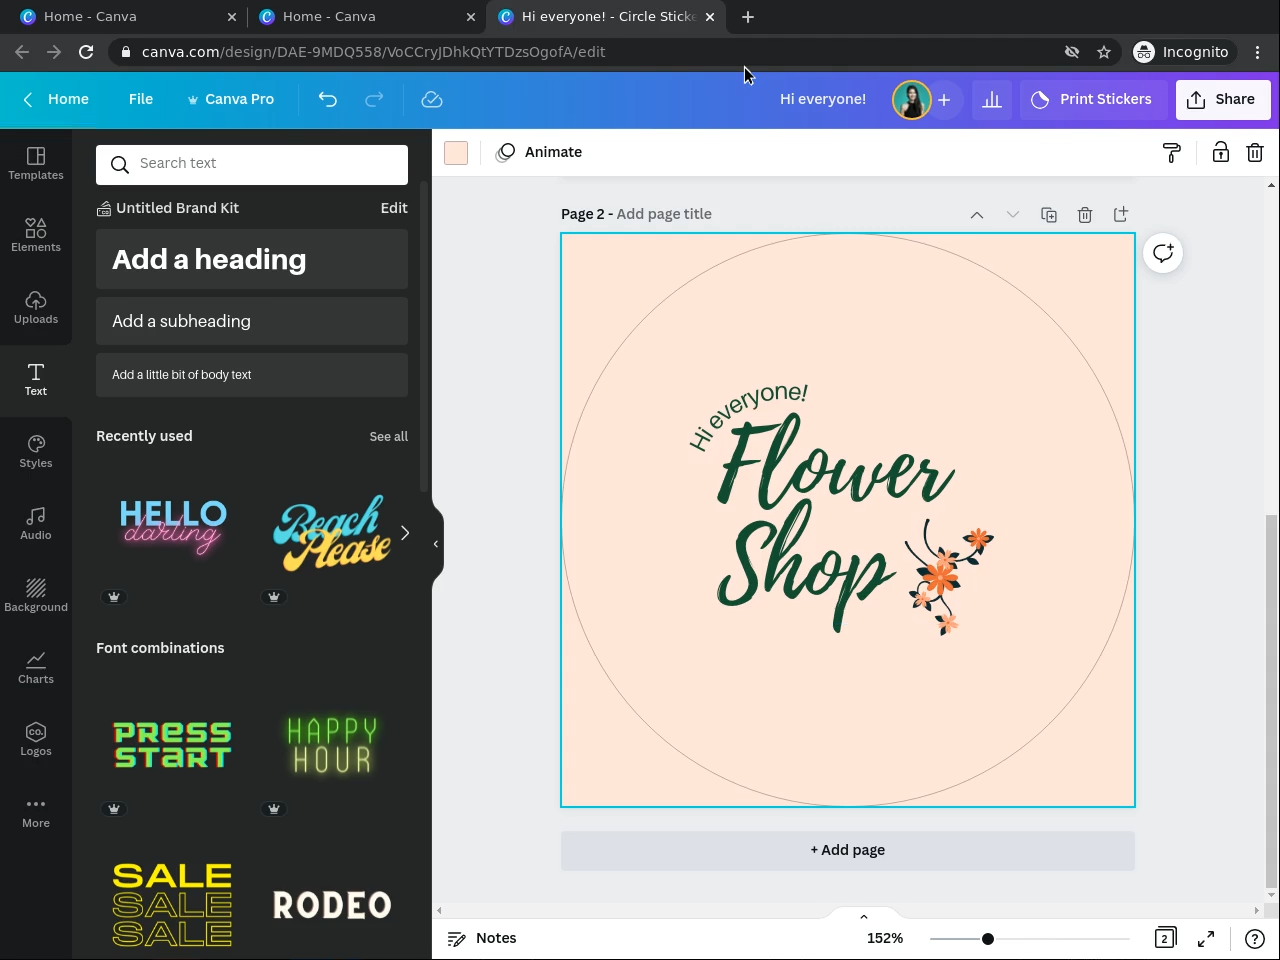Viewport: 1280px width, 960px height.
Task: Undo the last action
Action: (x=328, y=99)
